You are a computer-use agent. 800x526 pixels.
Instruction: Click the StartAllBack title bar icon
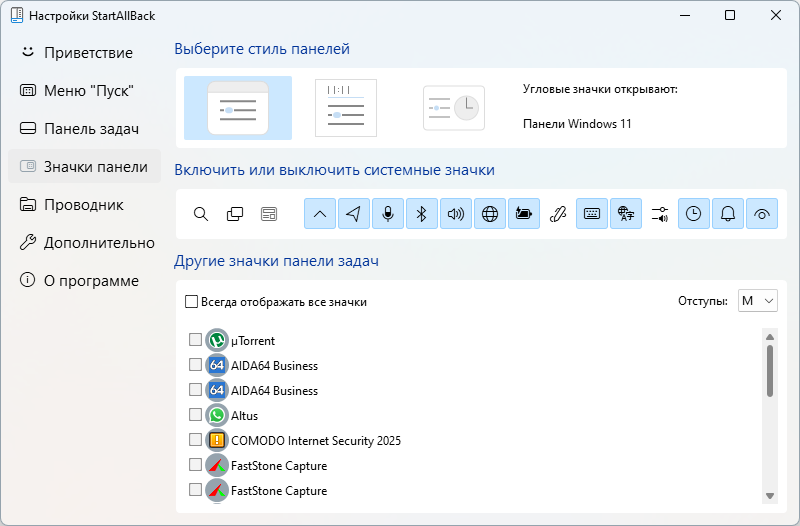17,15
